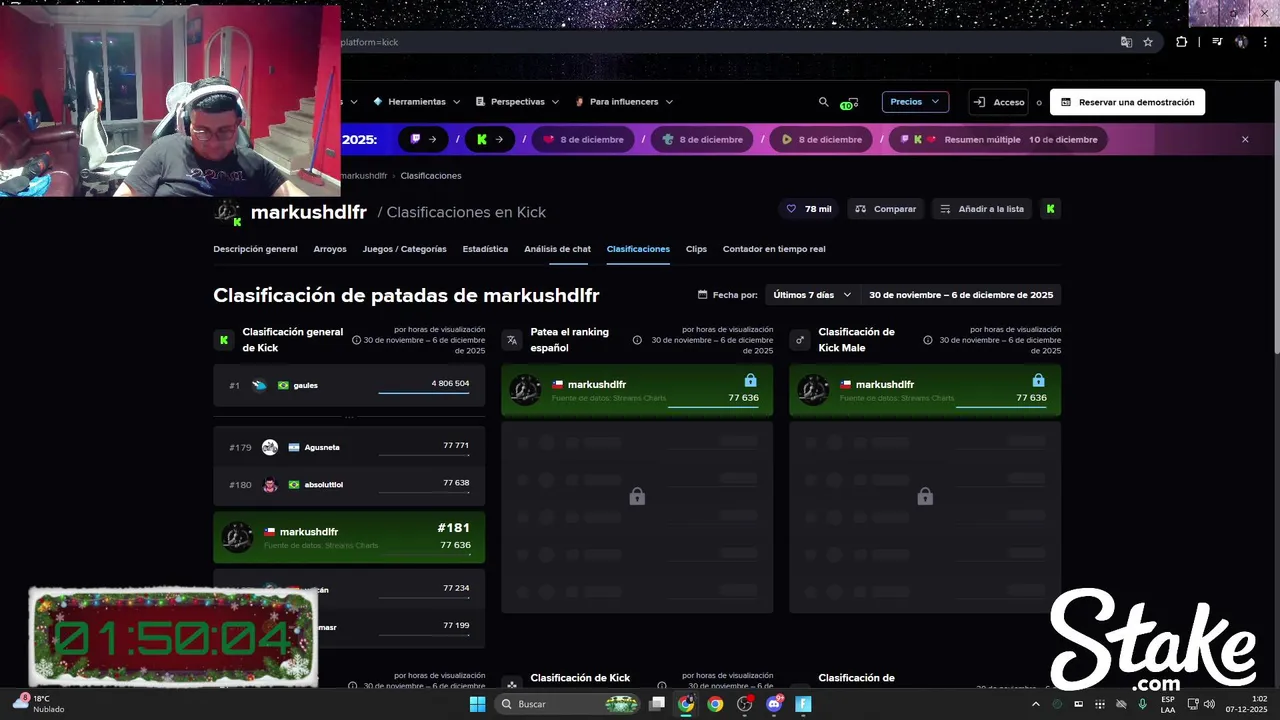Bookmark this page with the star icon
Image resolution: width=1280 pixels, height=720 pixels.
[1148, 42]
